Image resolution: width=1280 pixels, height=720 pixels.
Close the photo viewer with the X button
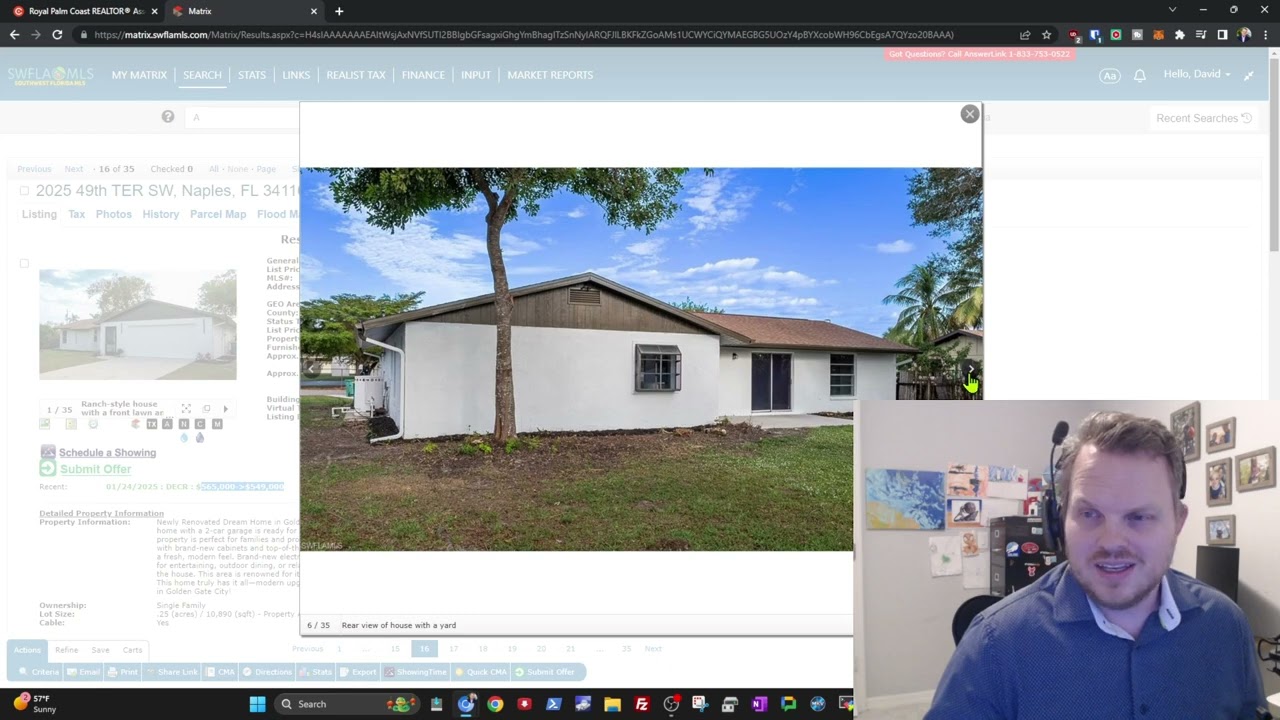coord(969,114)
